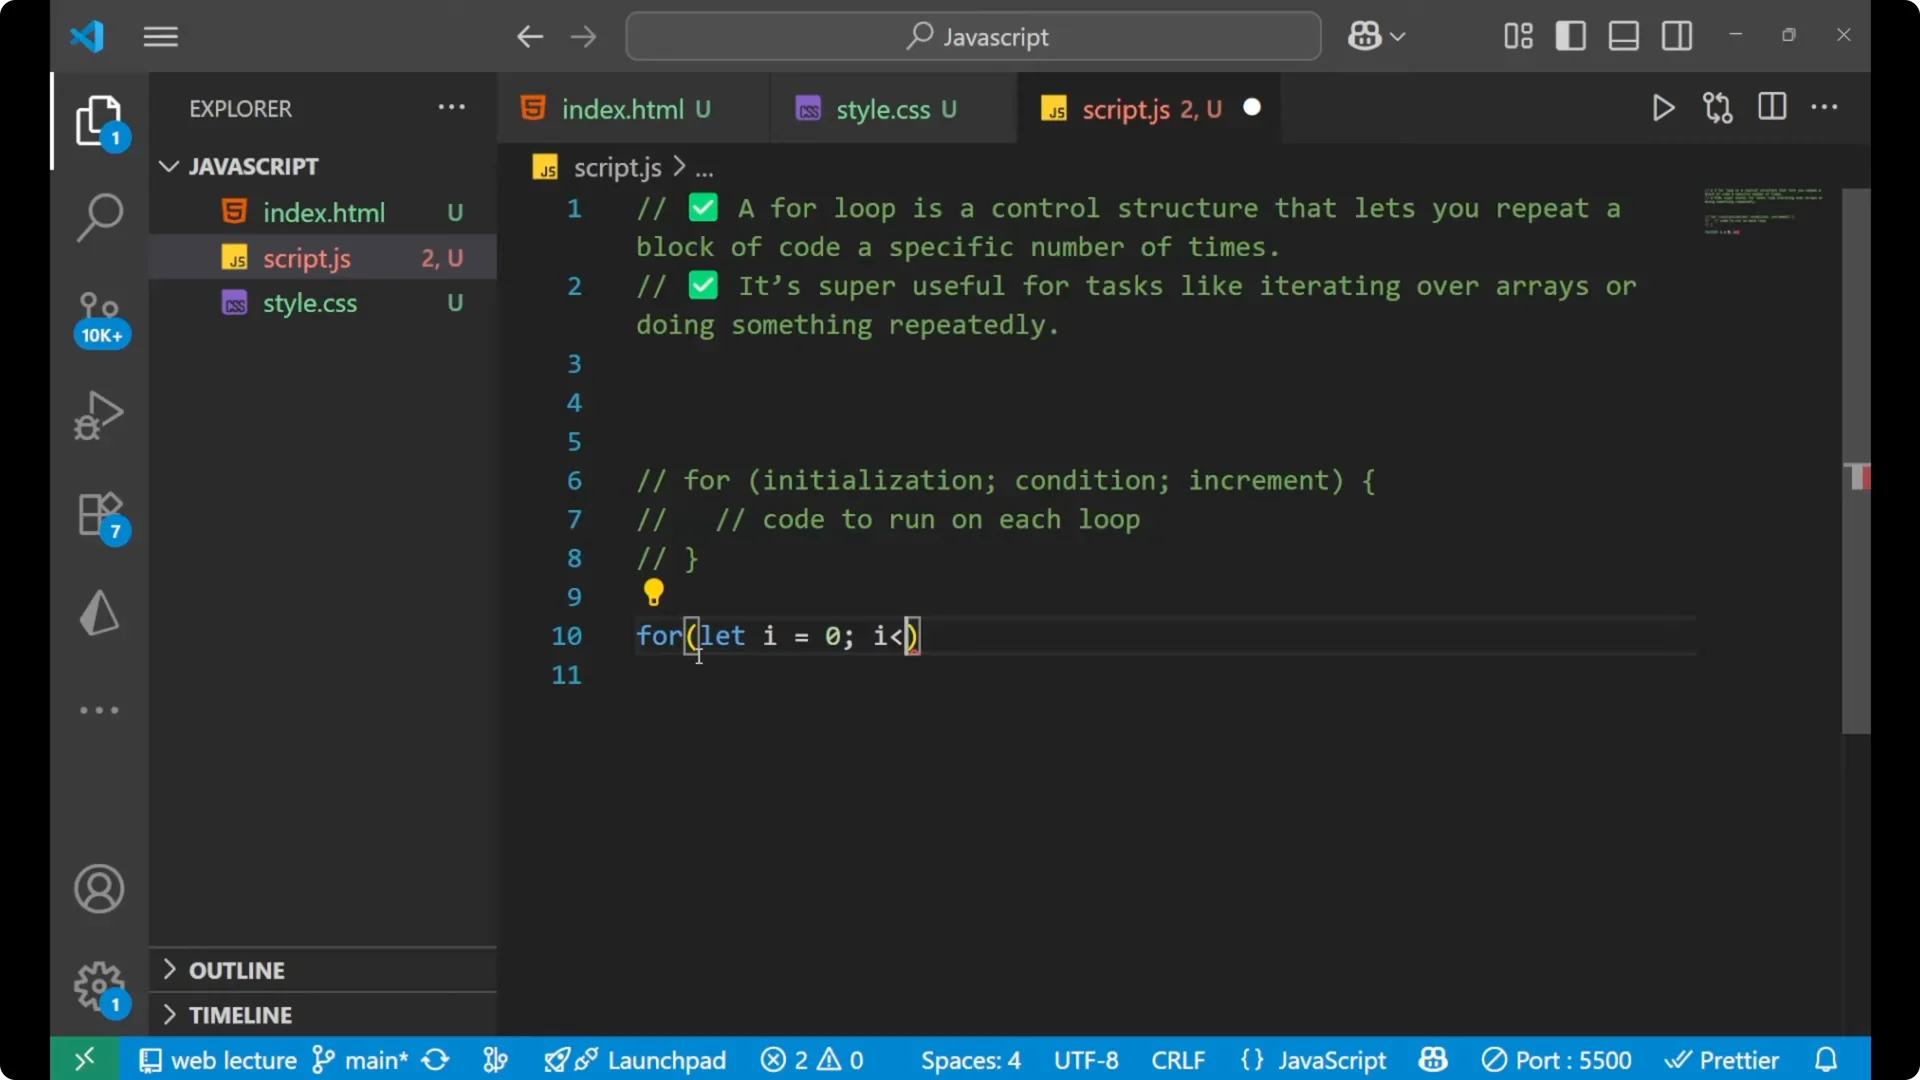Expand the TIMELINE section
This screenshot has width=1920, height=1080.
(x=240, y=1015)
